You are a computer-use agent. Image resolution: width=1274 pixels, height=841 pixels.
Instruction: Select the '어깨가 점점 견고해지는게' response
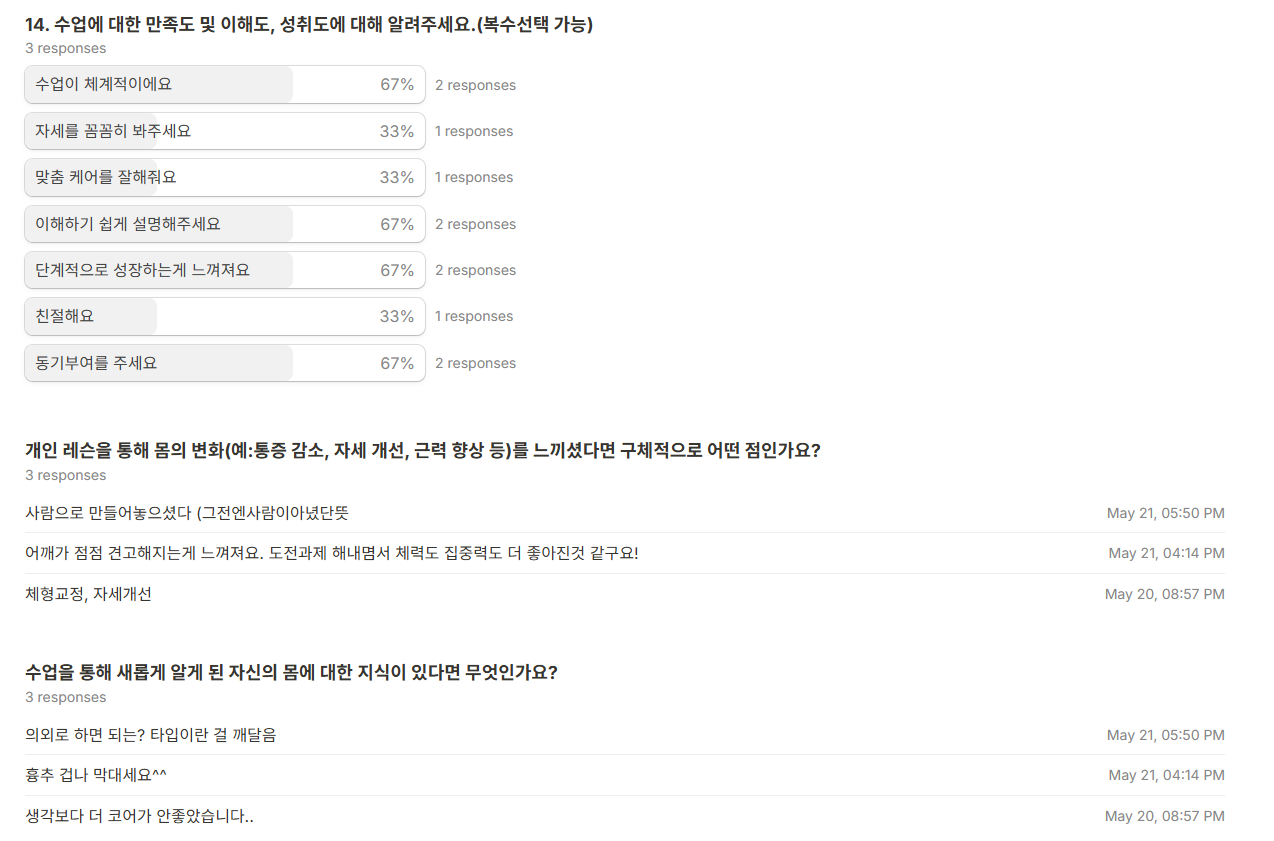[x=331, y=553]
